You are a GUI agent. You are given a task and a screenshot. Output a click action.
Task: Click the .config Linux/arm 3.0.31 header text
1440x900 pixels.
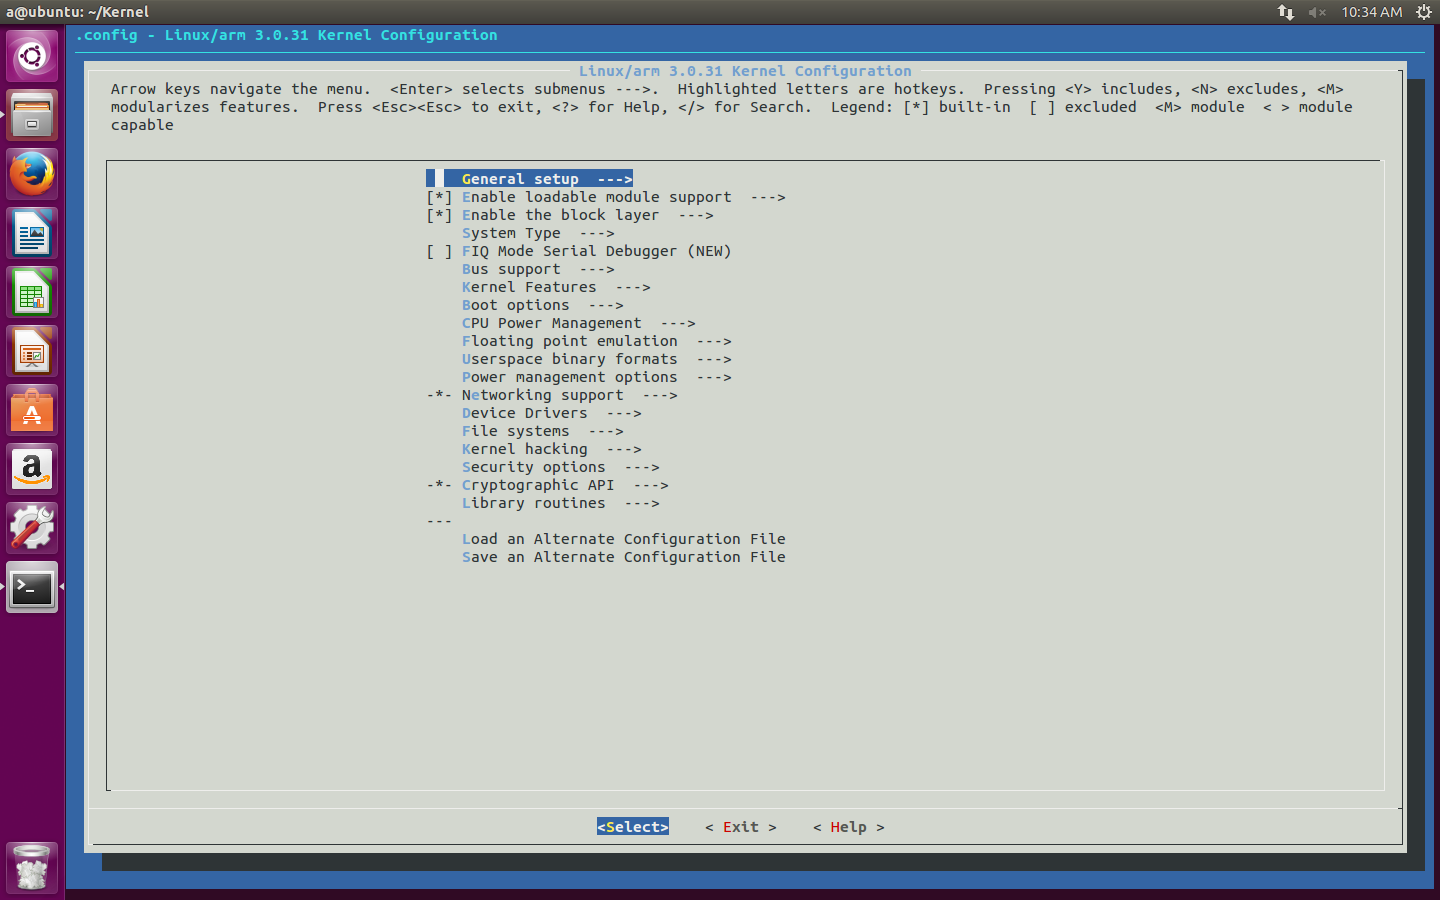(x=287, y=35)
